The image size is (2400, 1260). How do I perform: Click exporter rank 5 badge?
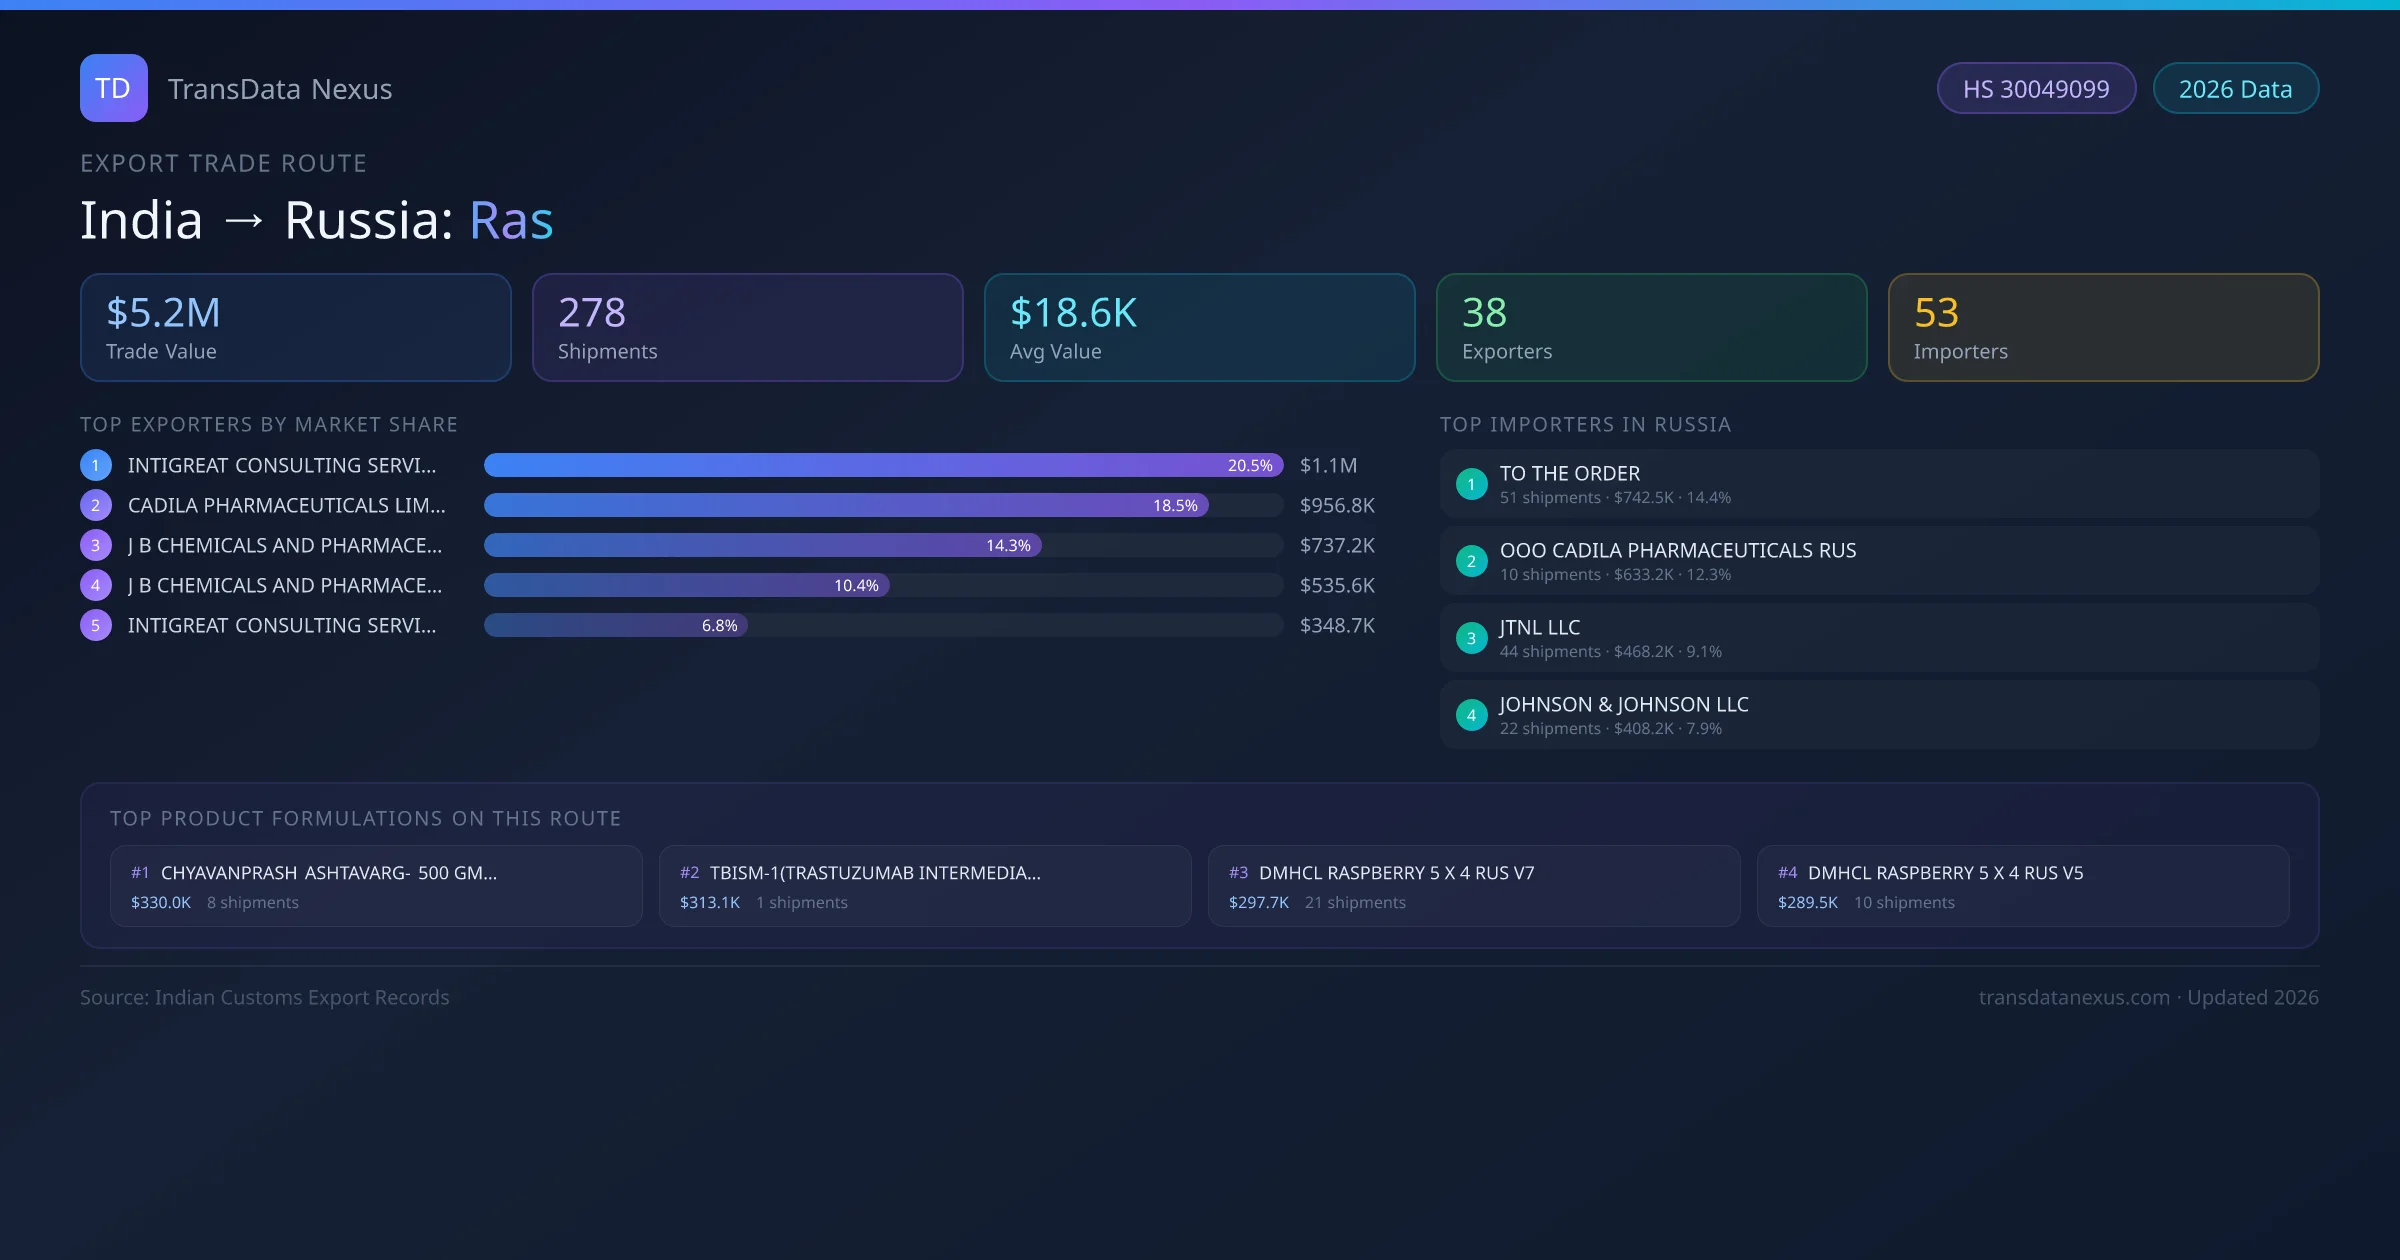click(95, 625)
